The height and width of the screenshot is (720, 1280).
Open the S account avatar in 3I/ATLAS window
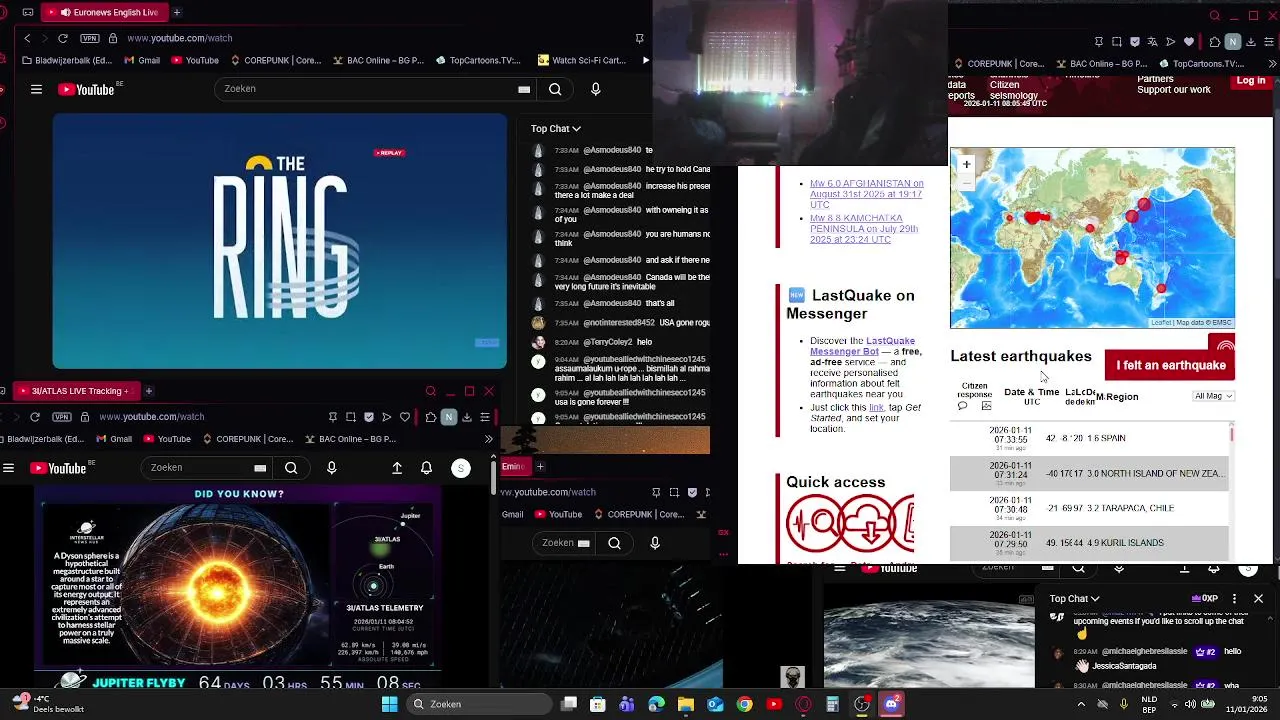pos(461,468)
